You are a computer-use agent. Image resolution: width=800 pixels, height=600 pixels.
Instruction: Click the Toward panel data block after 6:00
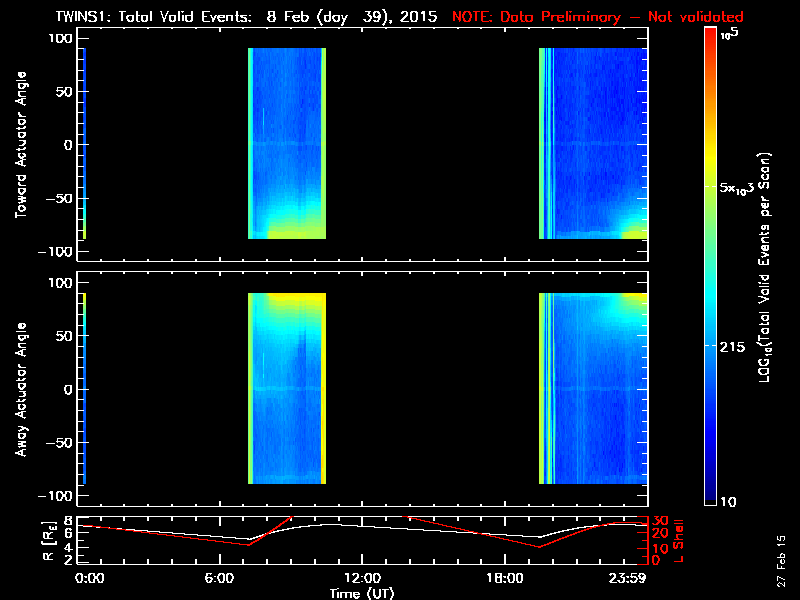pyautogui.click(x=287, y=143)
